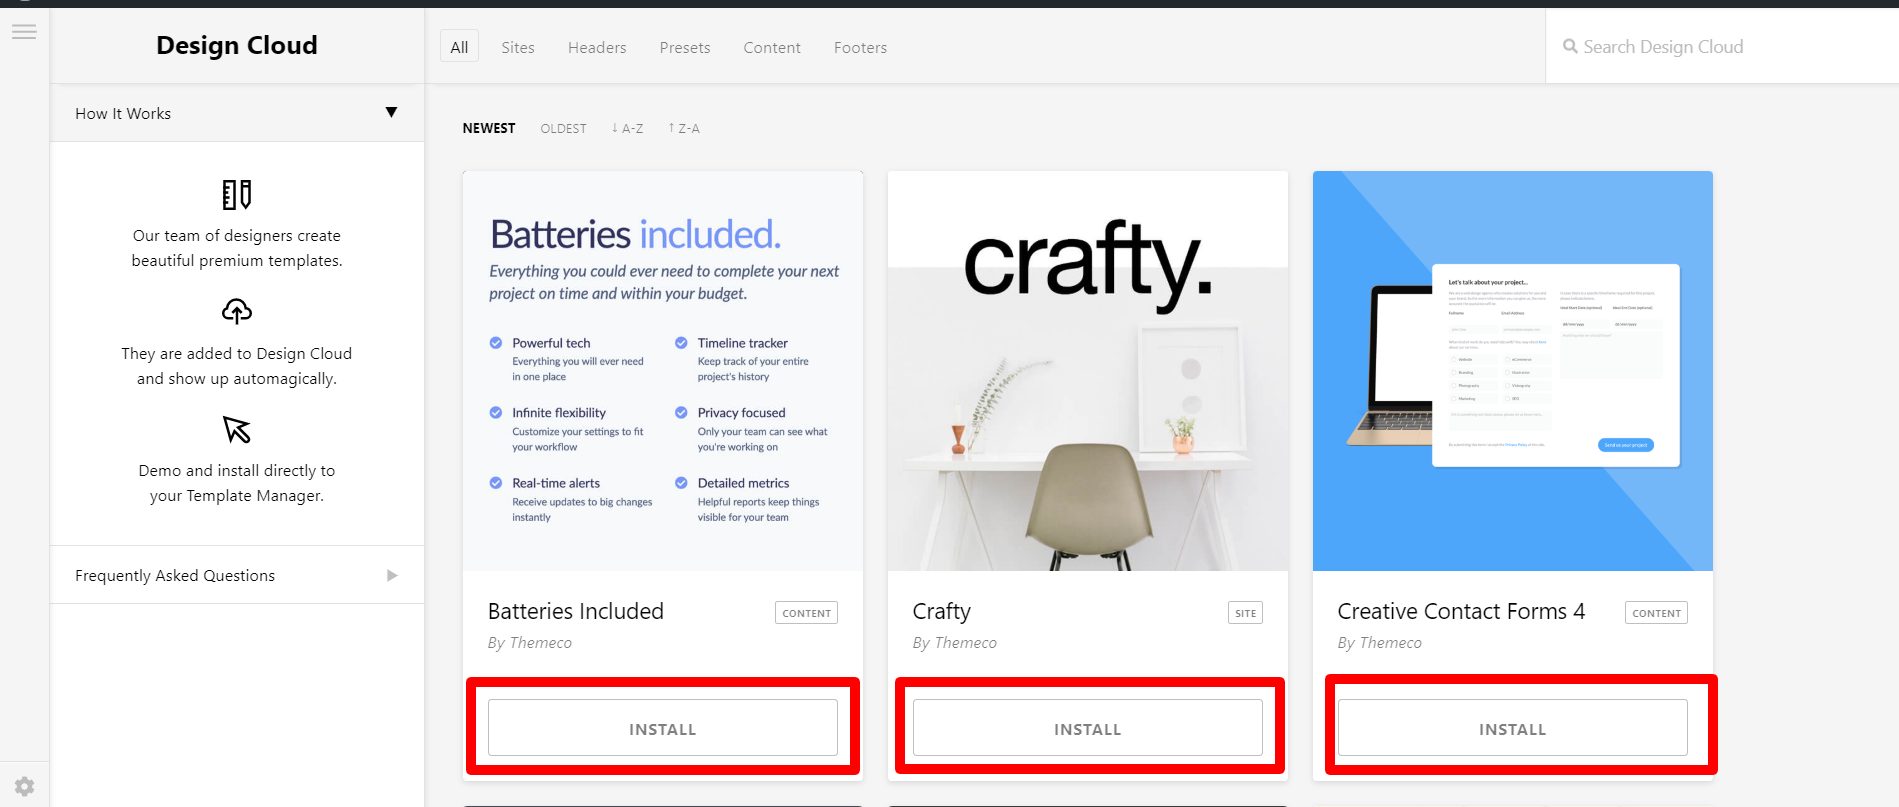
Task: Collapse the How It Works section
Action: 391,113
